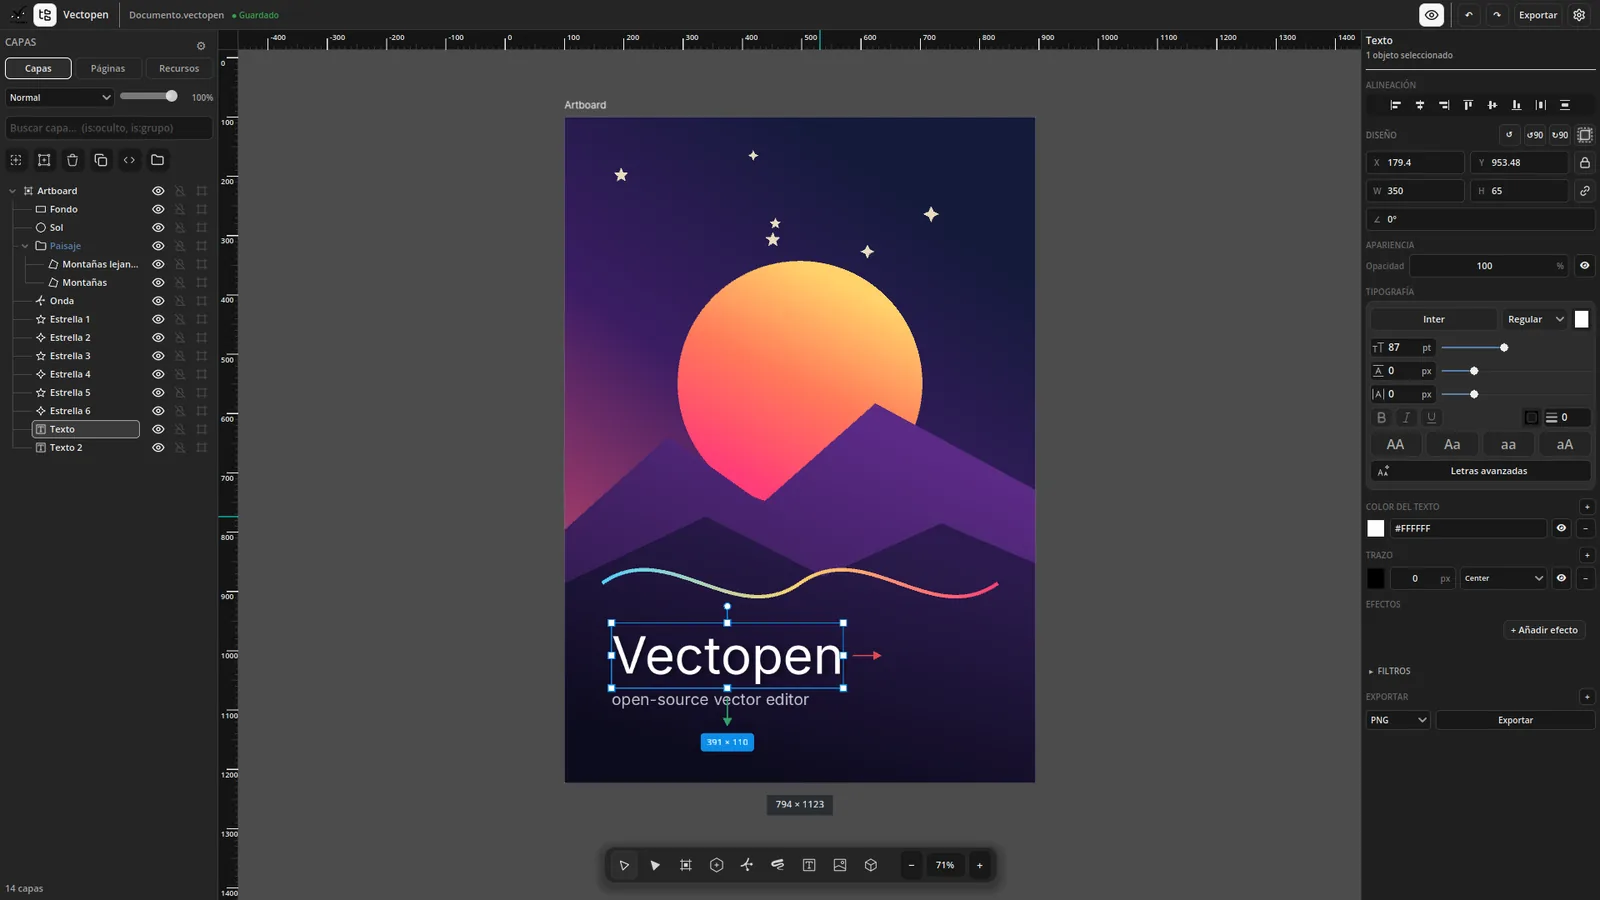This screenshot has width=1600, height=900.
Task: Select the image tool in bottom toolbar
Action: [x=840, y=865]
